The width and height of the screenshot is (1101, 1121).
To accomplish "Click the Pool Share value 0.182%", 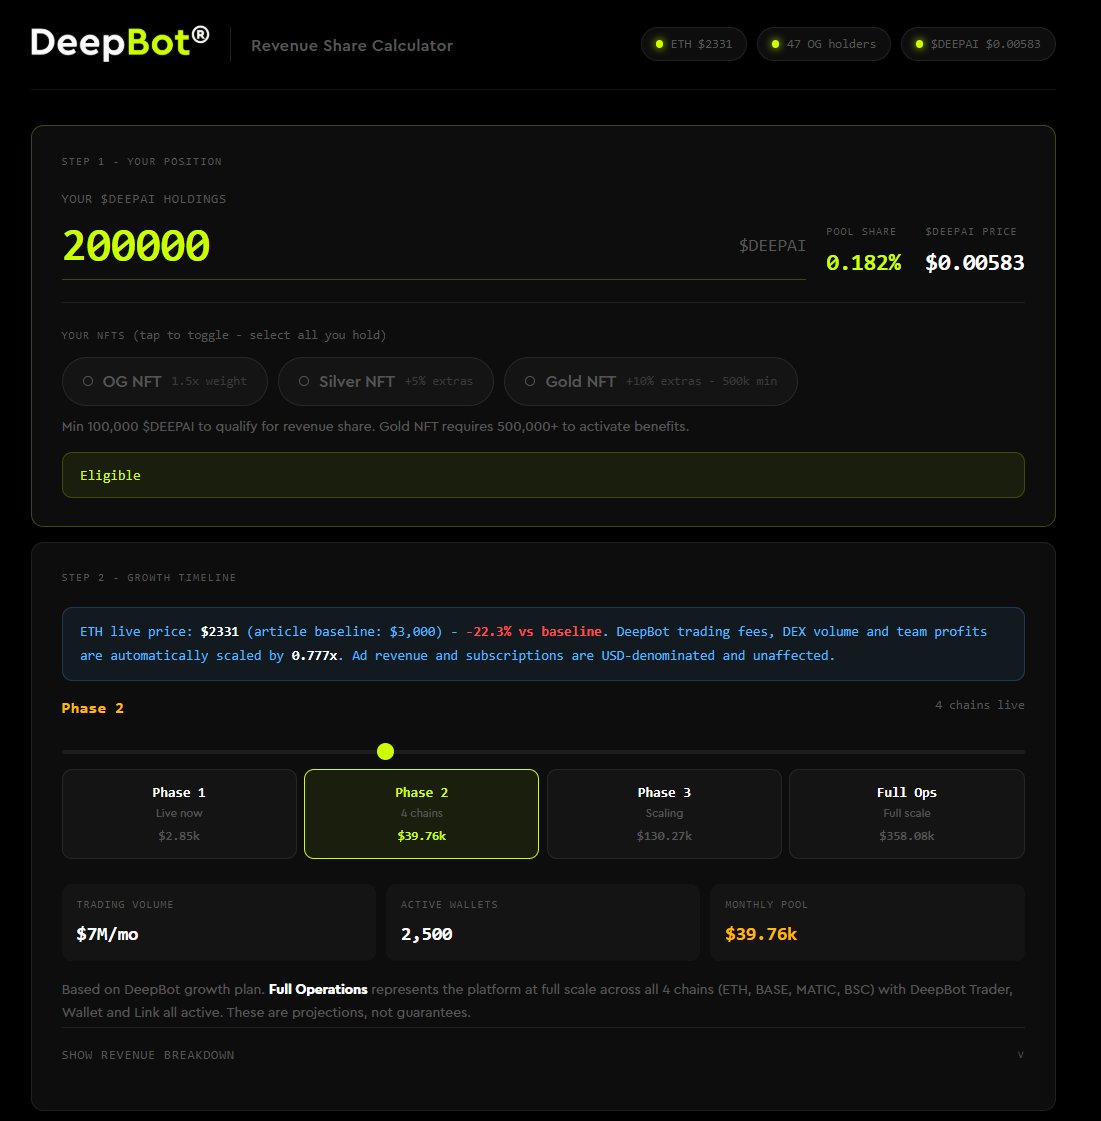I will click(863, 263).
